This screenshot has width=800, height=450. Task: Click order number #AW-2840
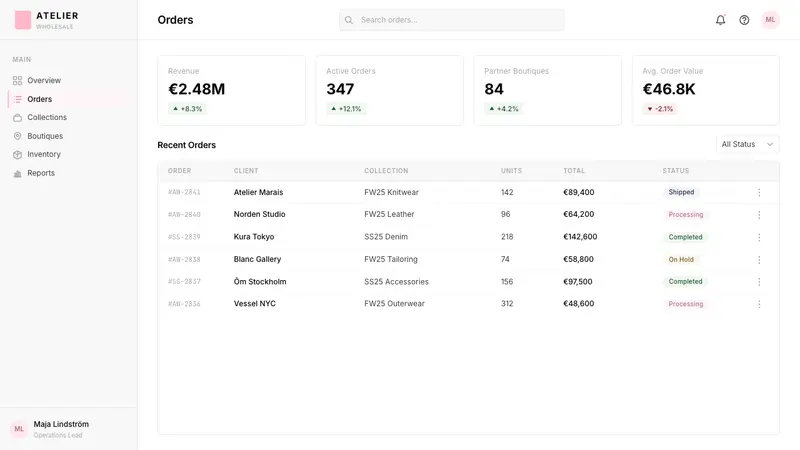(184, 215)
